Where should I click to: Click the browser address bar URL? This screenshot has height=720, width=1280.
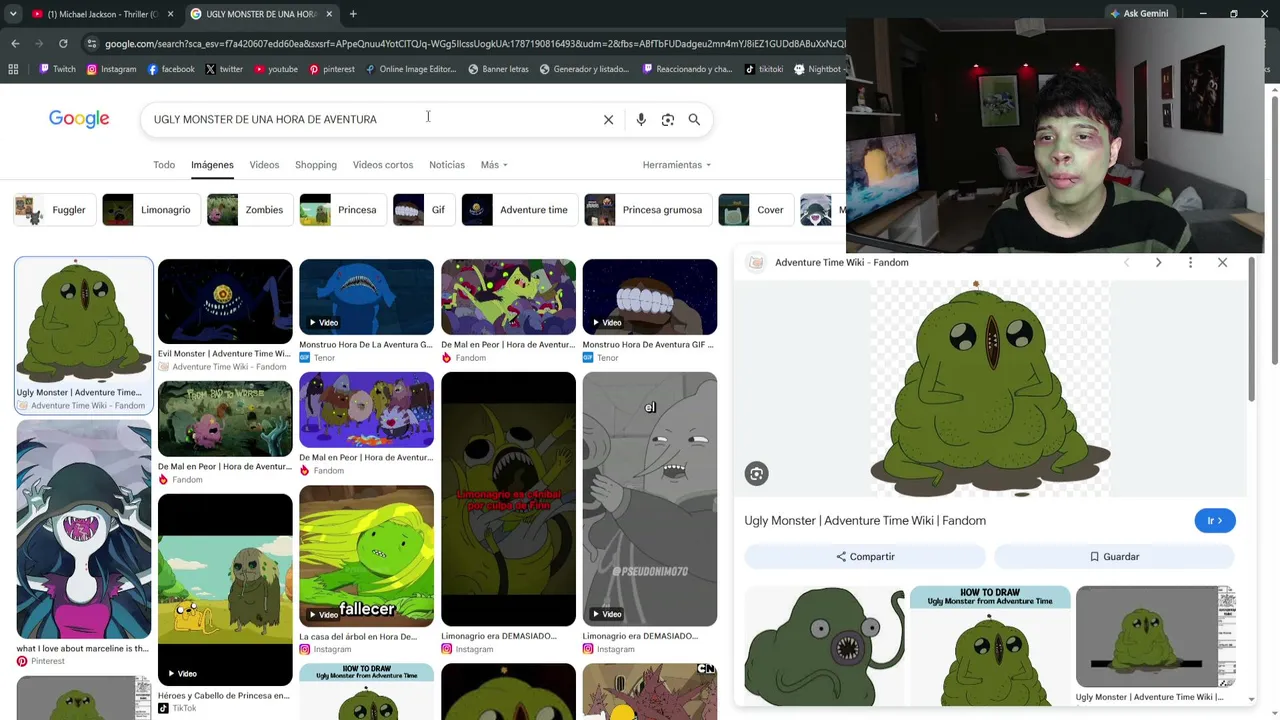coord(475,44)
